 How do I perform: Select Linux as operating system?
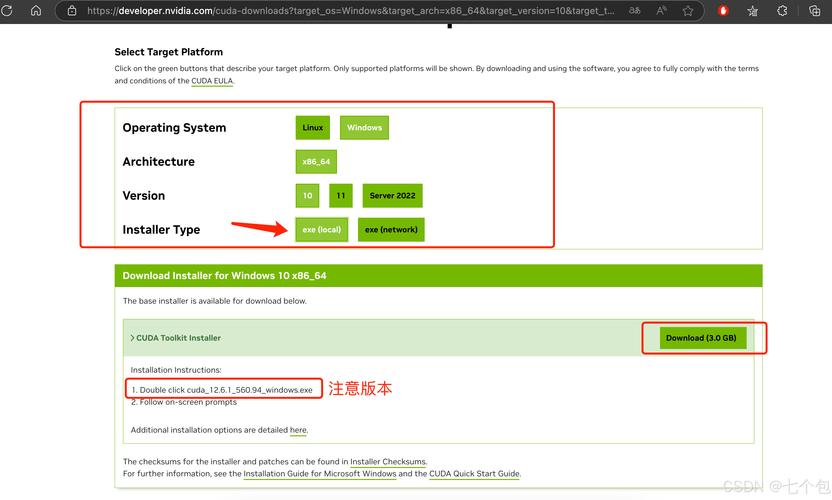coord(313,127)
